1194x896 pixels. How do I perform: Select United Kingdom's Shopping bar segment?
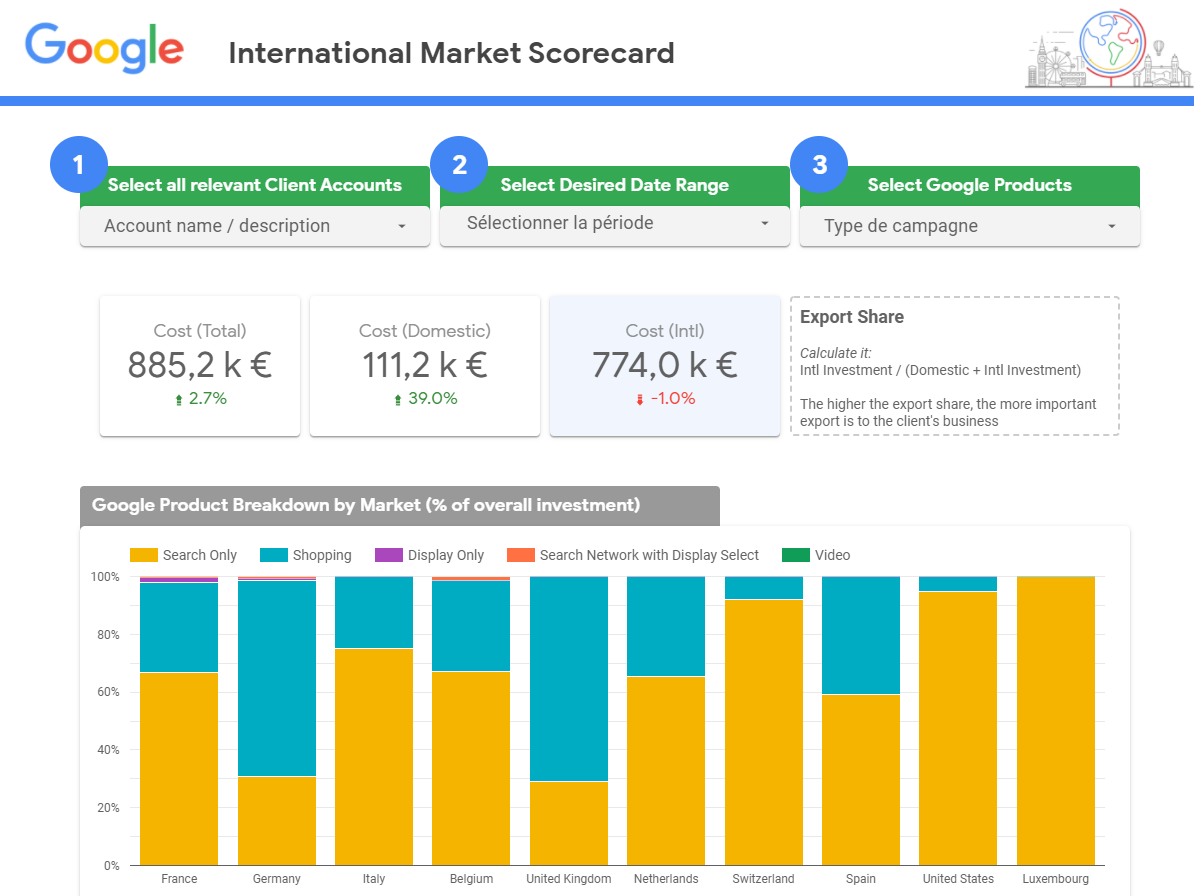(x=569, y=679)
